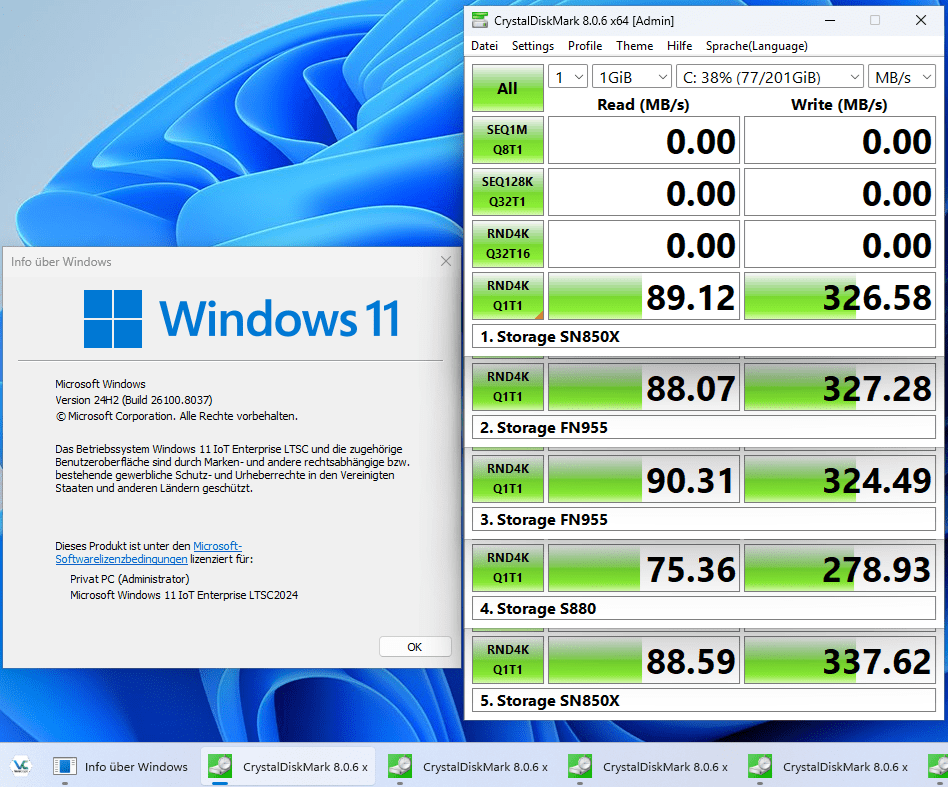This screenshot has width=948, height=787.
Task: Click the 2. Storage FN955 comment field
Action: [704, 427]
